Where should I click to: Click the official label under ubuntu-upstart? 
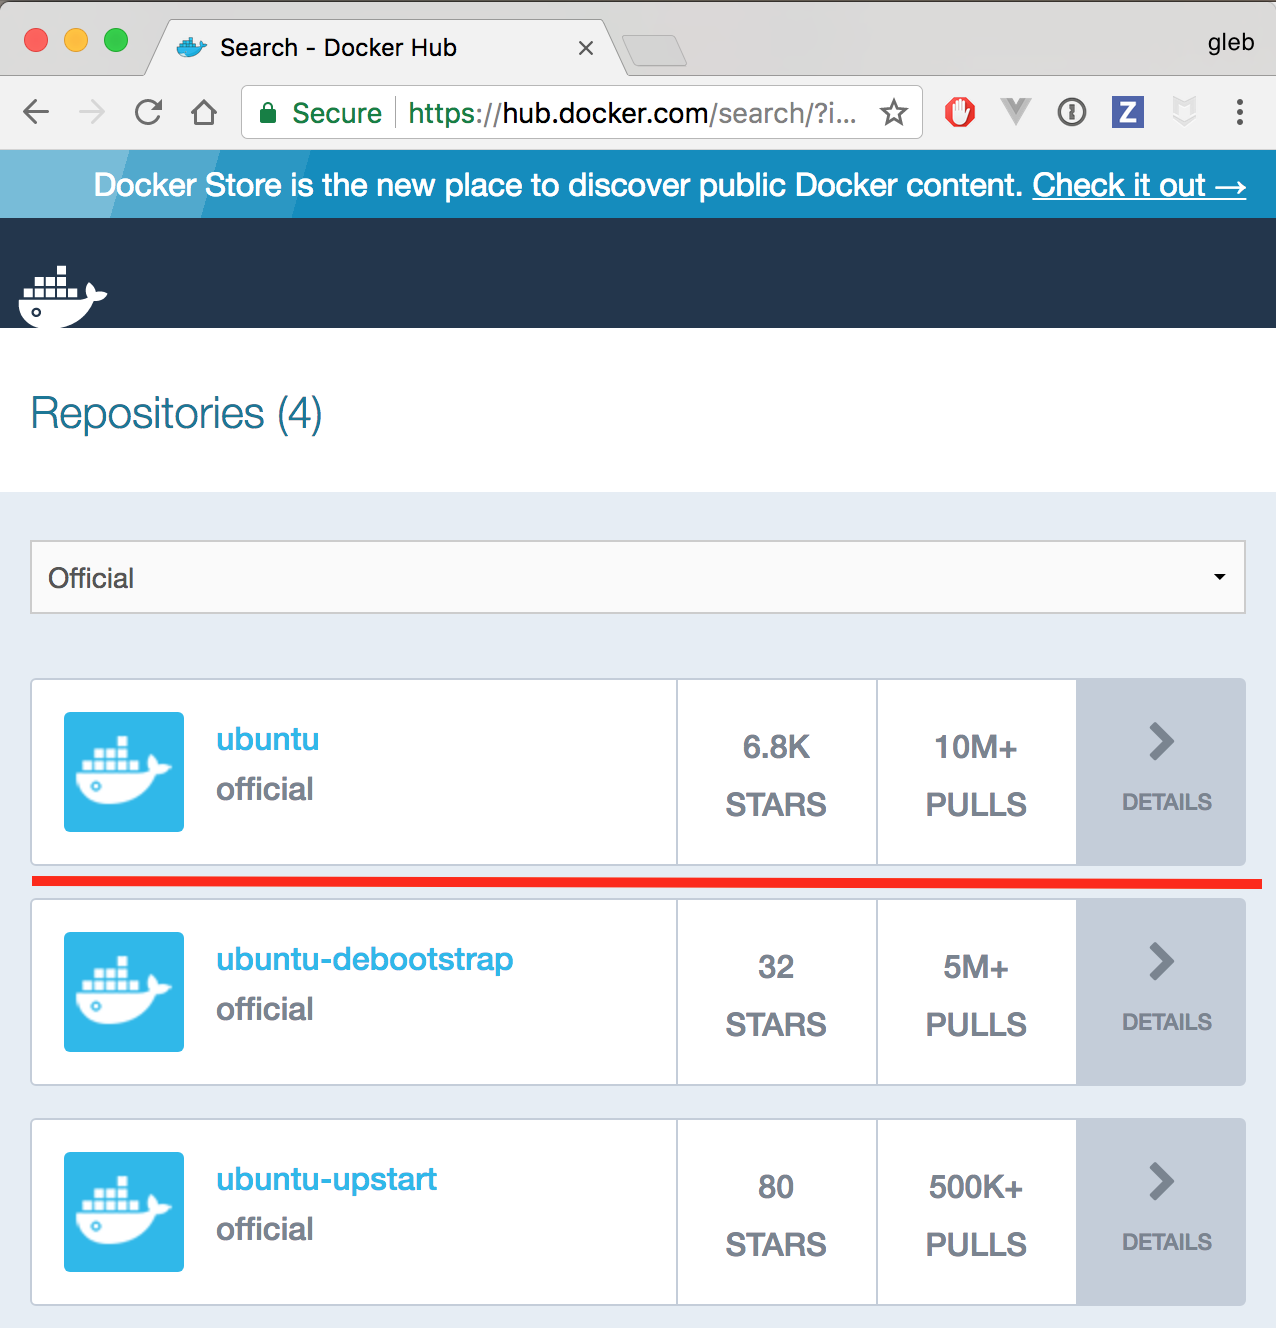(x=265, y=1229)
